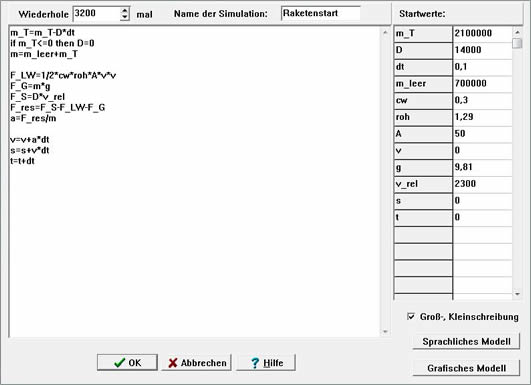
Task: Click the line m=m_leer+m_T
Action: (44, 54)
